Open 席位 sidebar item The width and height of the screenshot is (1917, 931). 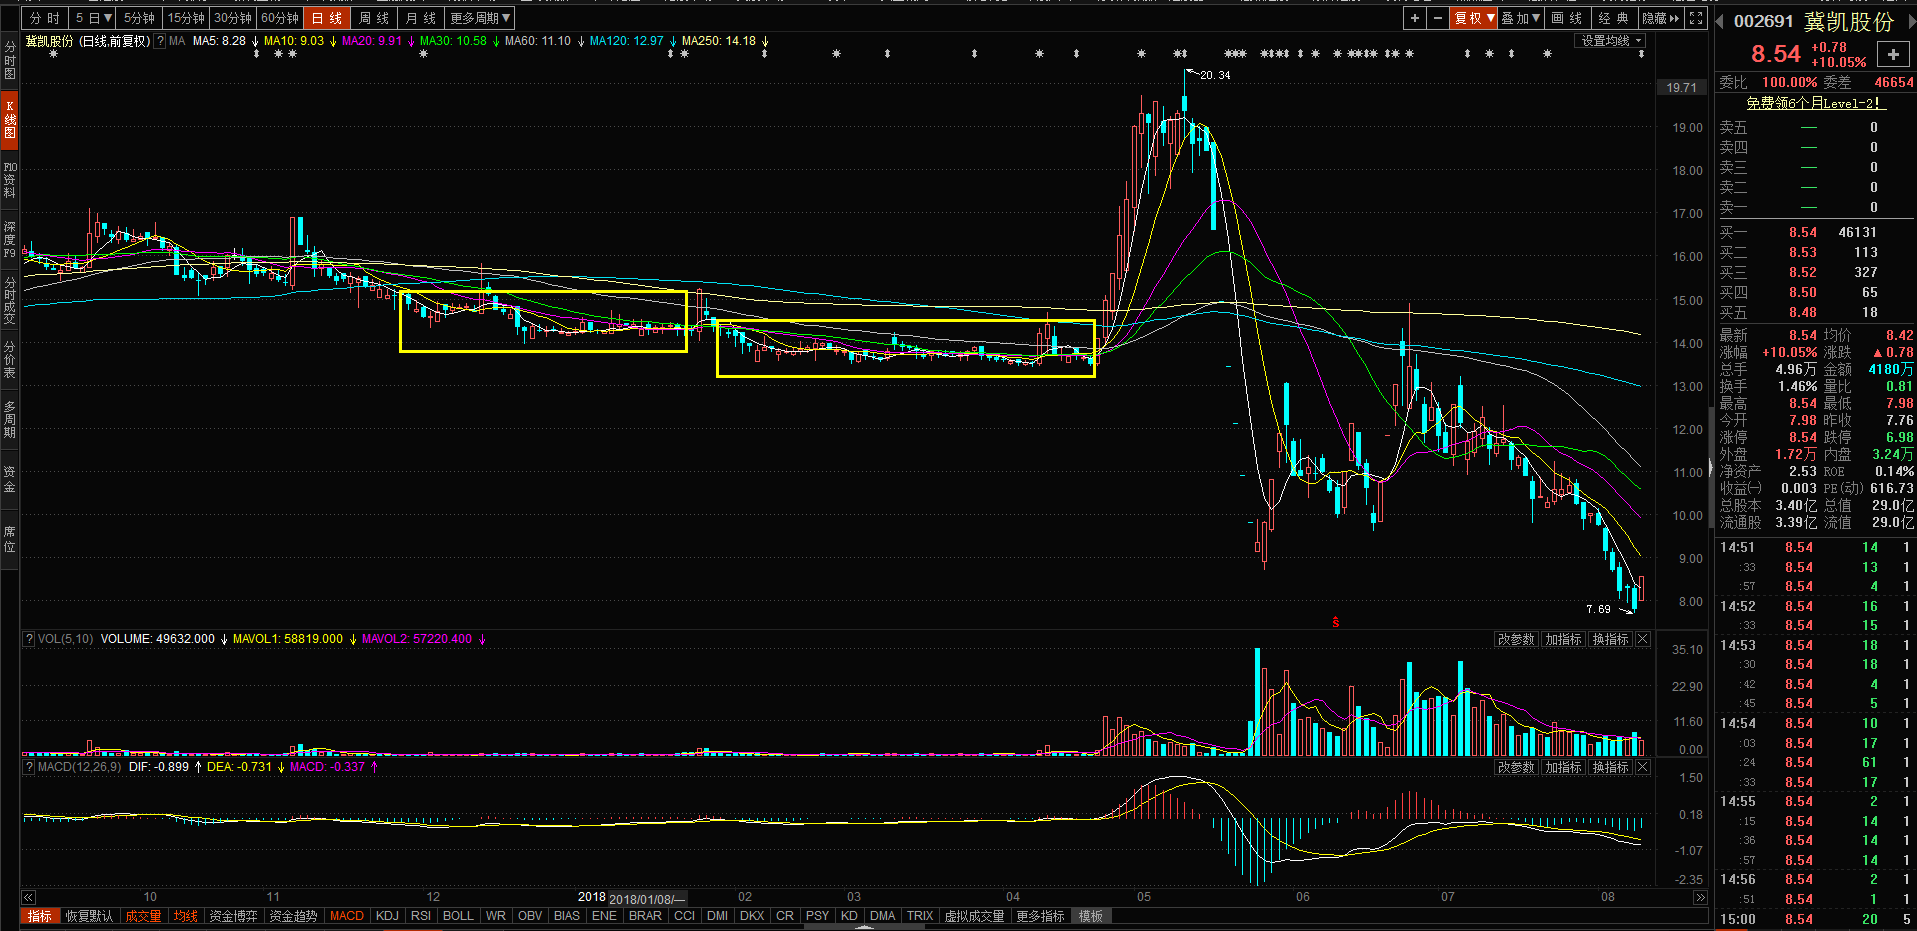pos(9,539)
